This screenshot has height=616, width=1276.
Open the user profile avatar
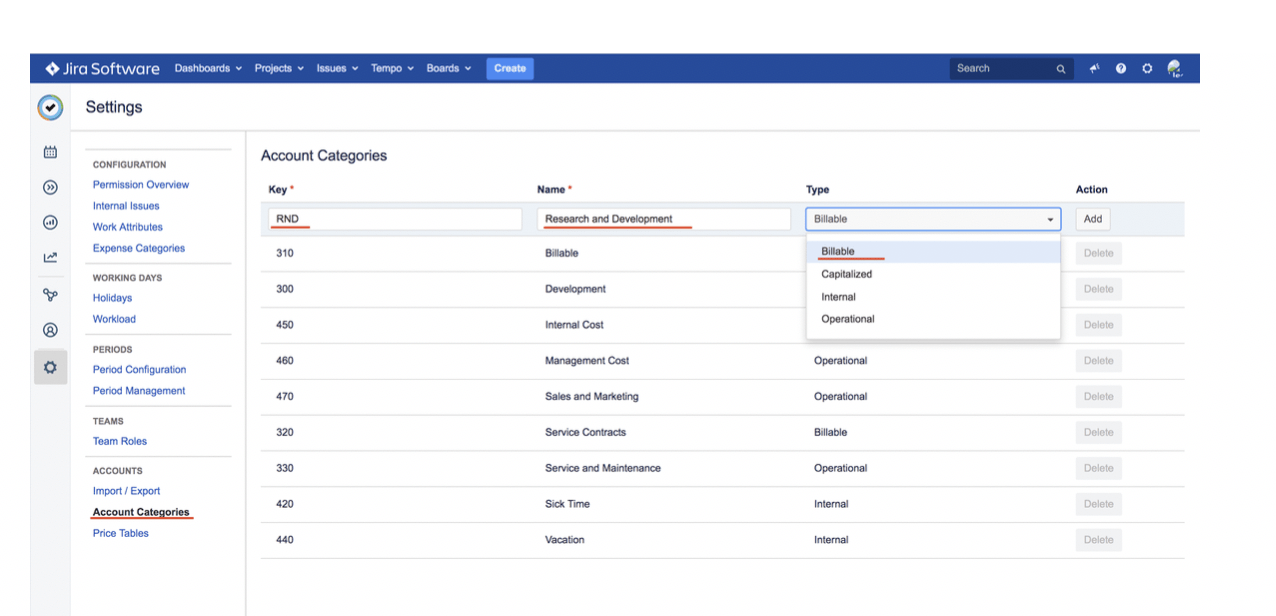point(1175,68)
